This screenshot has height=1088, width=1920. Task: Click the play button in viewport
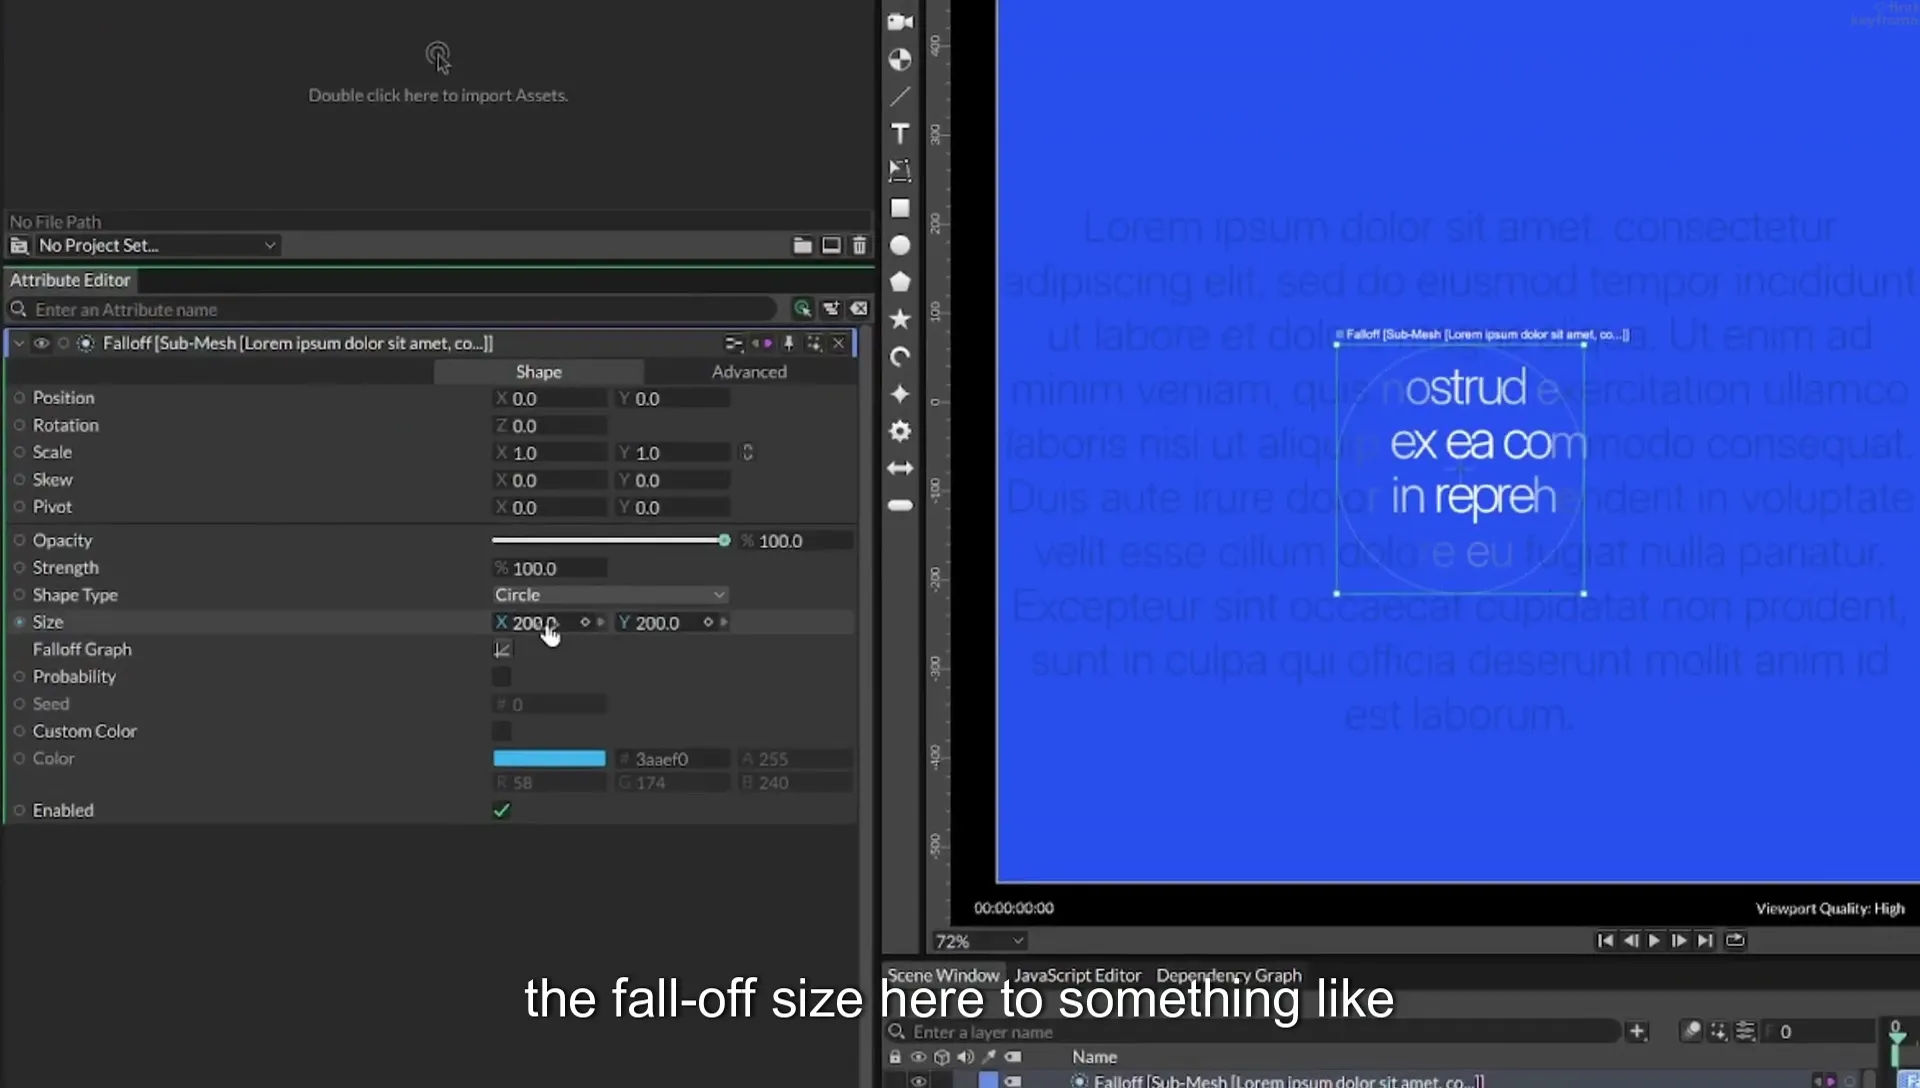tap(1654, 940)
